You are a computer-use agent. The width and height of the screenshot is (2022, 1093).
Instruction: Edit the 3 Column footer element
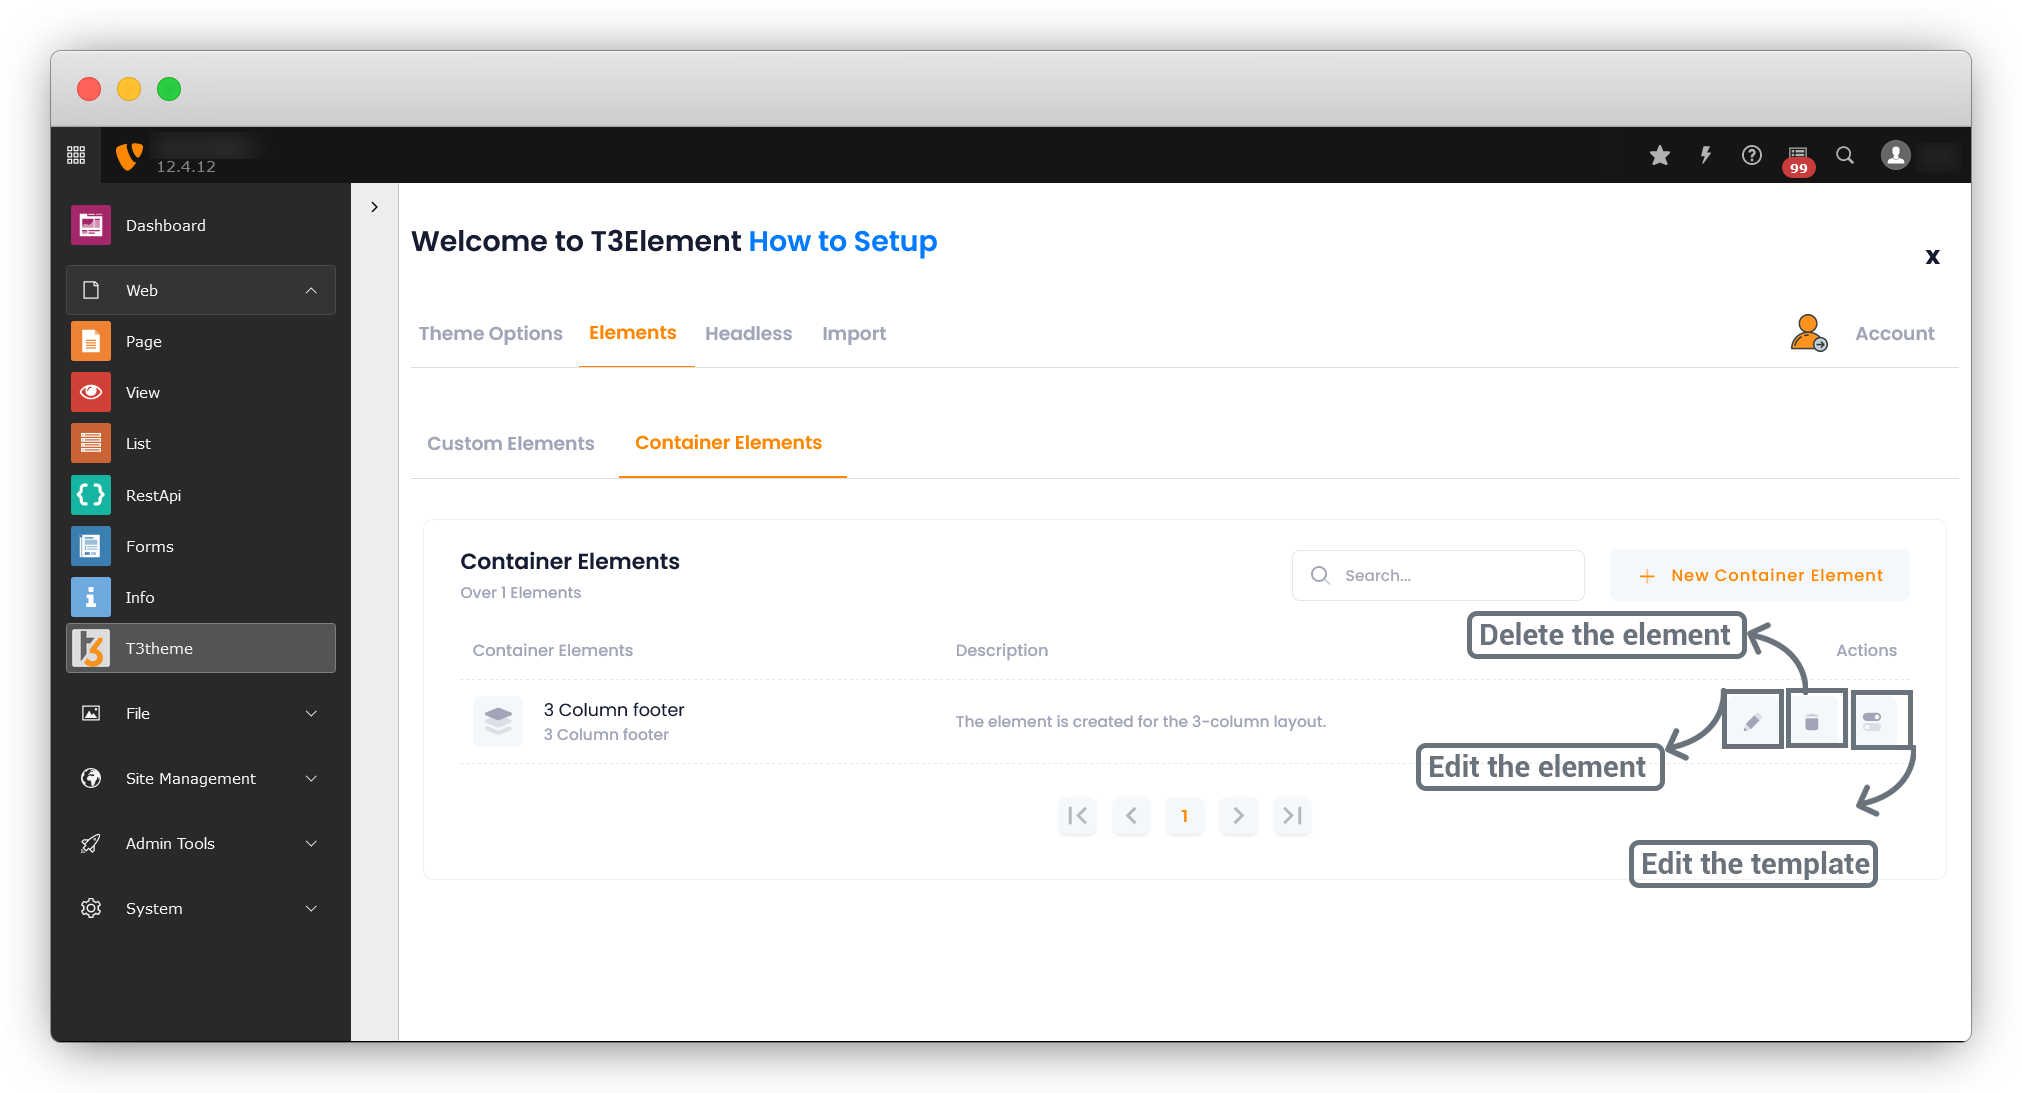[x=1752, y=721]
